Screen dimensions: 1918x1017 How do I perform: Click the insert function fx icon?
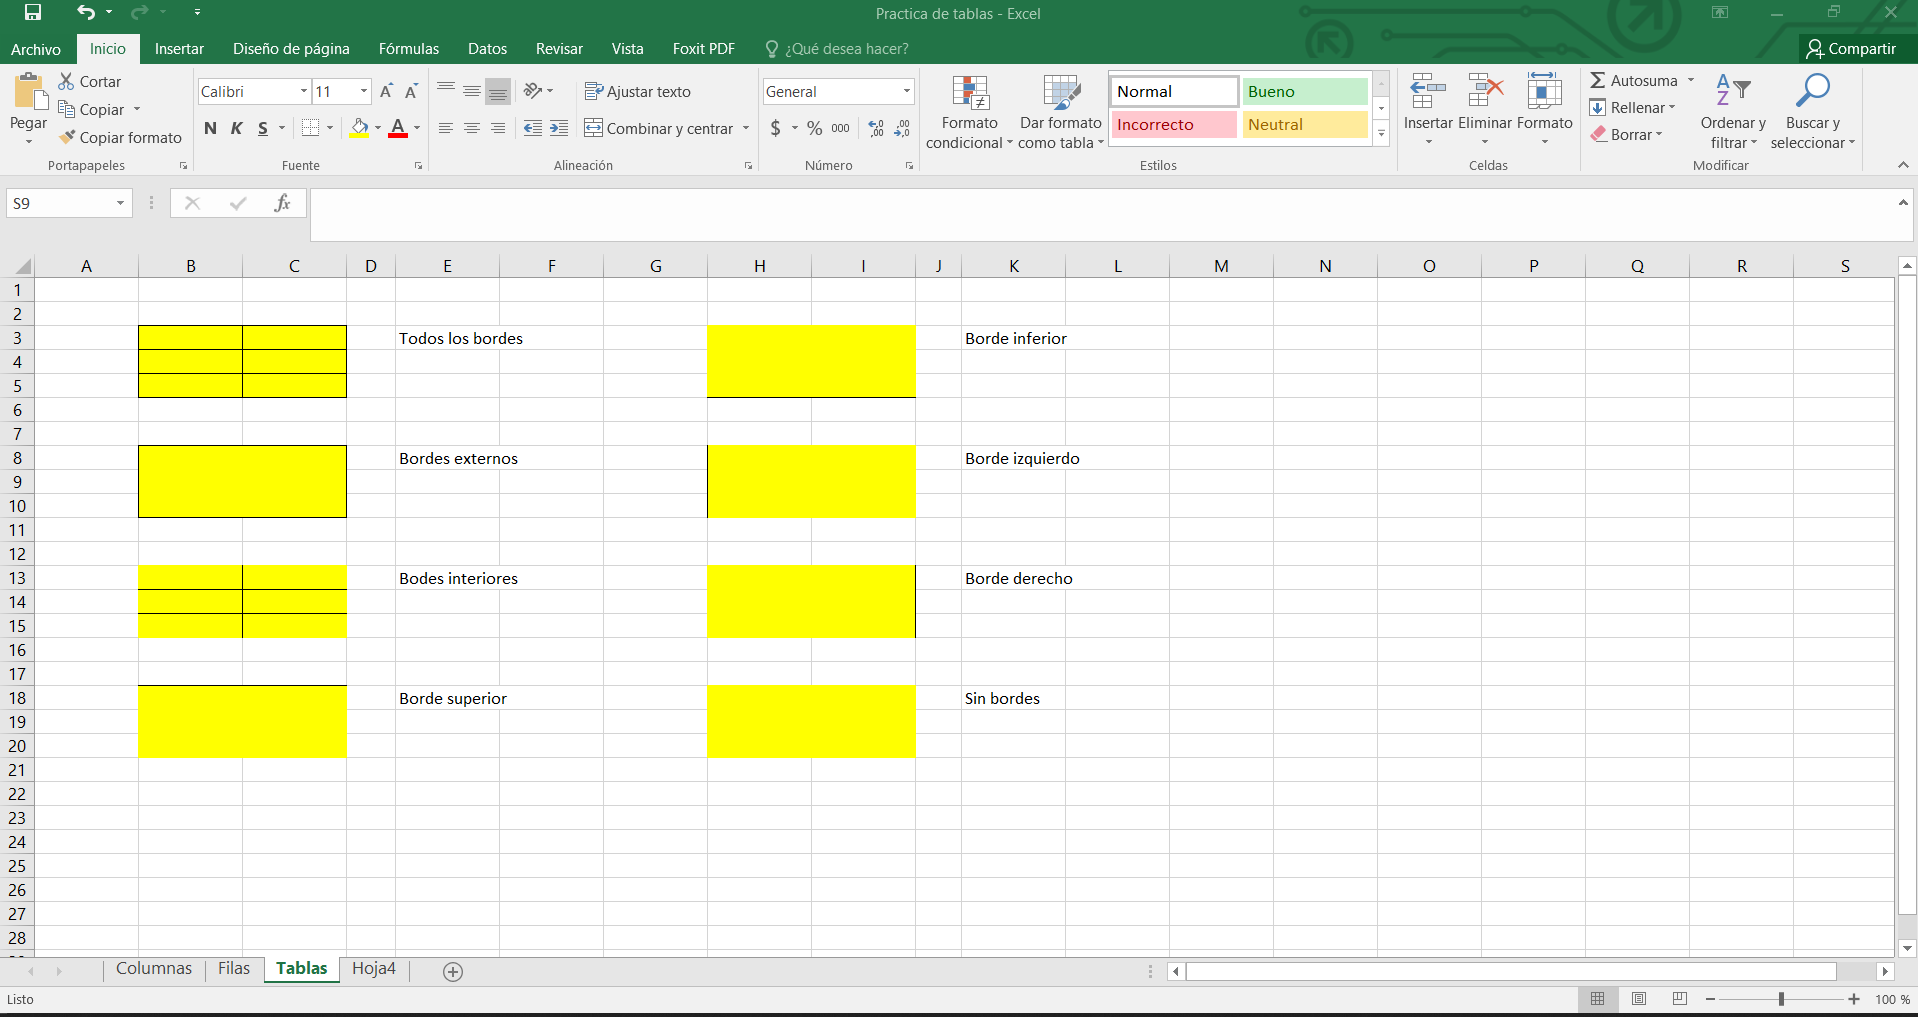pos(282,203)
